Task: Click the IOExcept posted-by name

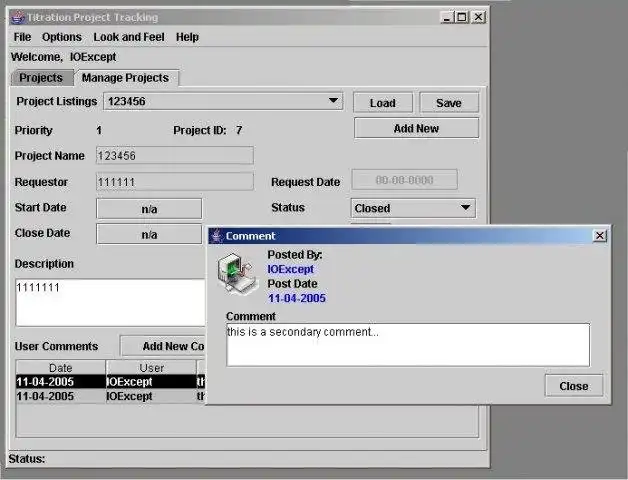Action: 290,269
